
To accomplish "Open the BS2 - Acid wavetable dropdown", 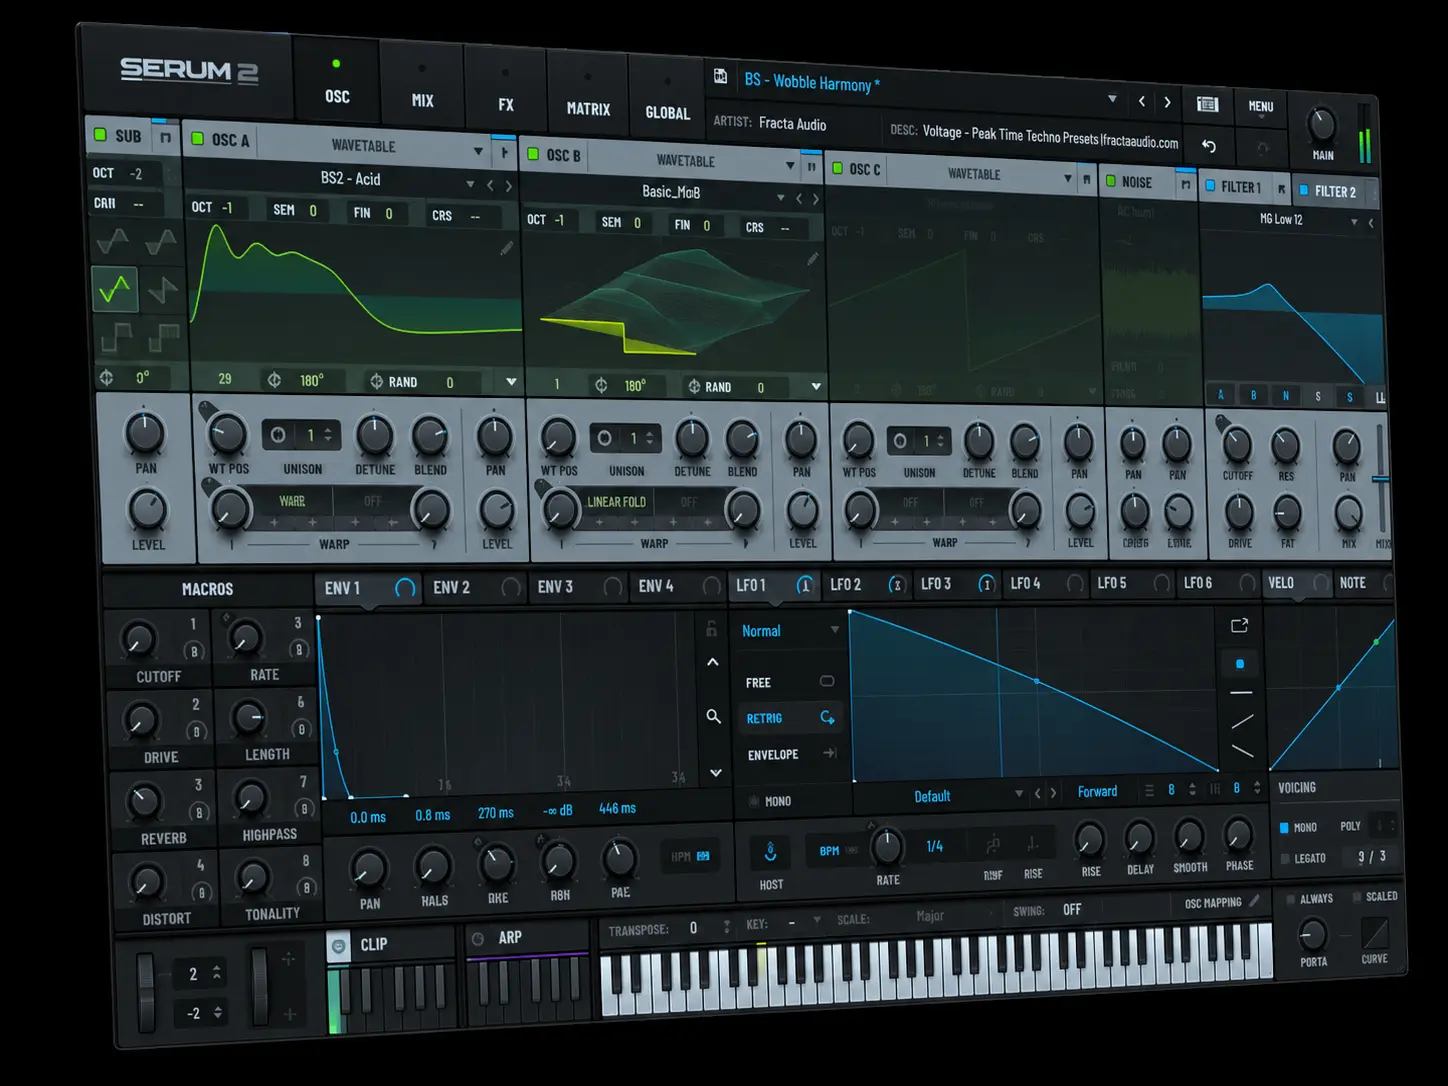I will pyautogui.click(x=469, y=185).
